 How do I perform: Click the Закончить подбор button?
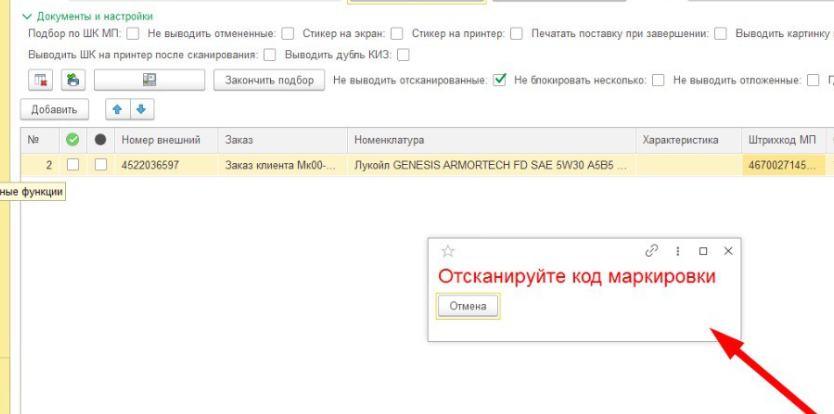pyautogui.click(x=269, y=80)
